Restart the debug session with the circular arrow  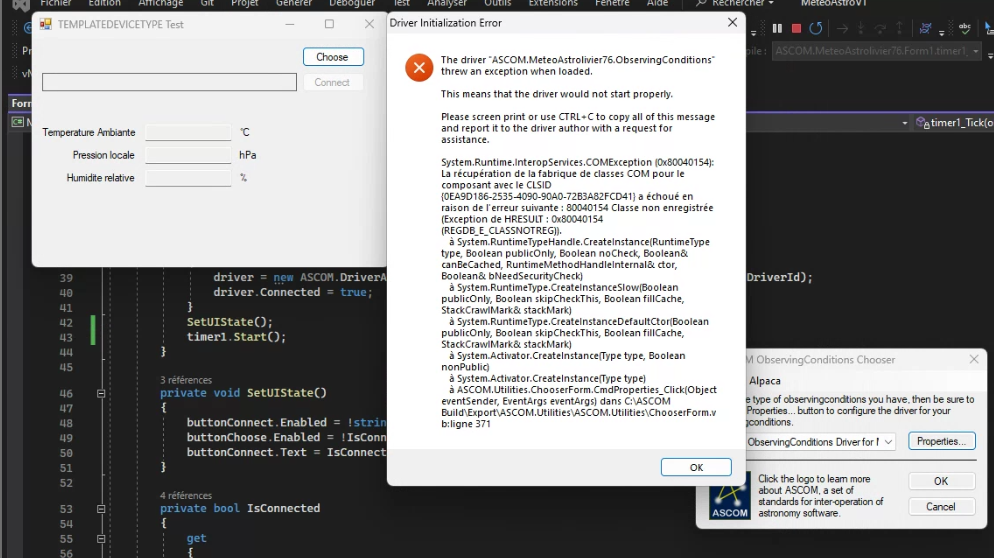pyautogui.click(x=816, y=29)
